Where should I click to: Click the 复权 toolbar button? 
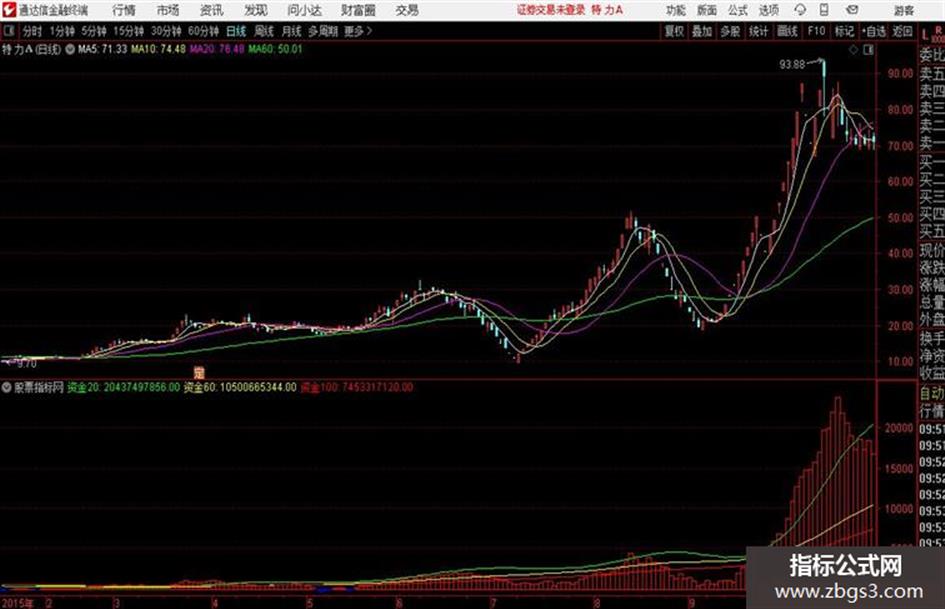[x=674, y=31]
